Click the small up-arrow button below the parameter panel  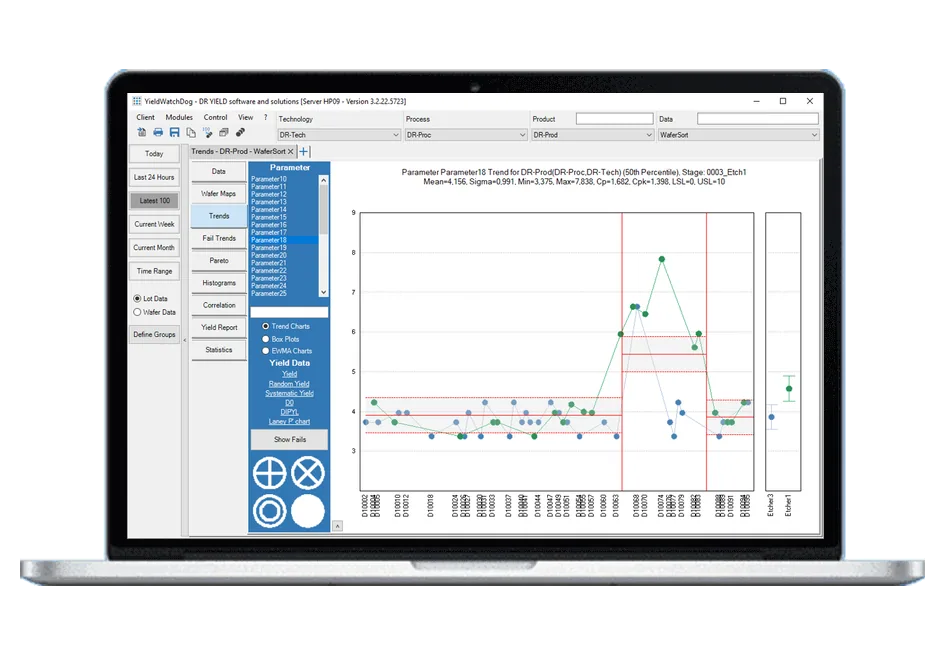[x=338, y=526]
